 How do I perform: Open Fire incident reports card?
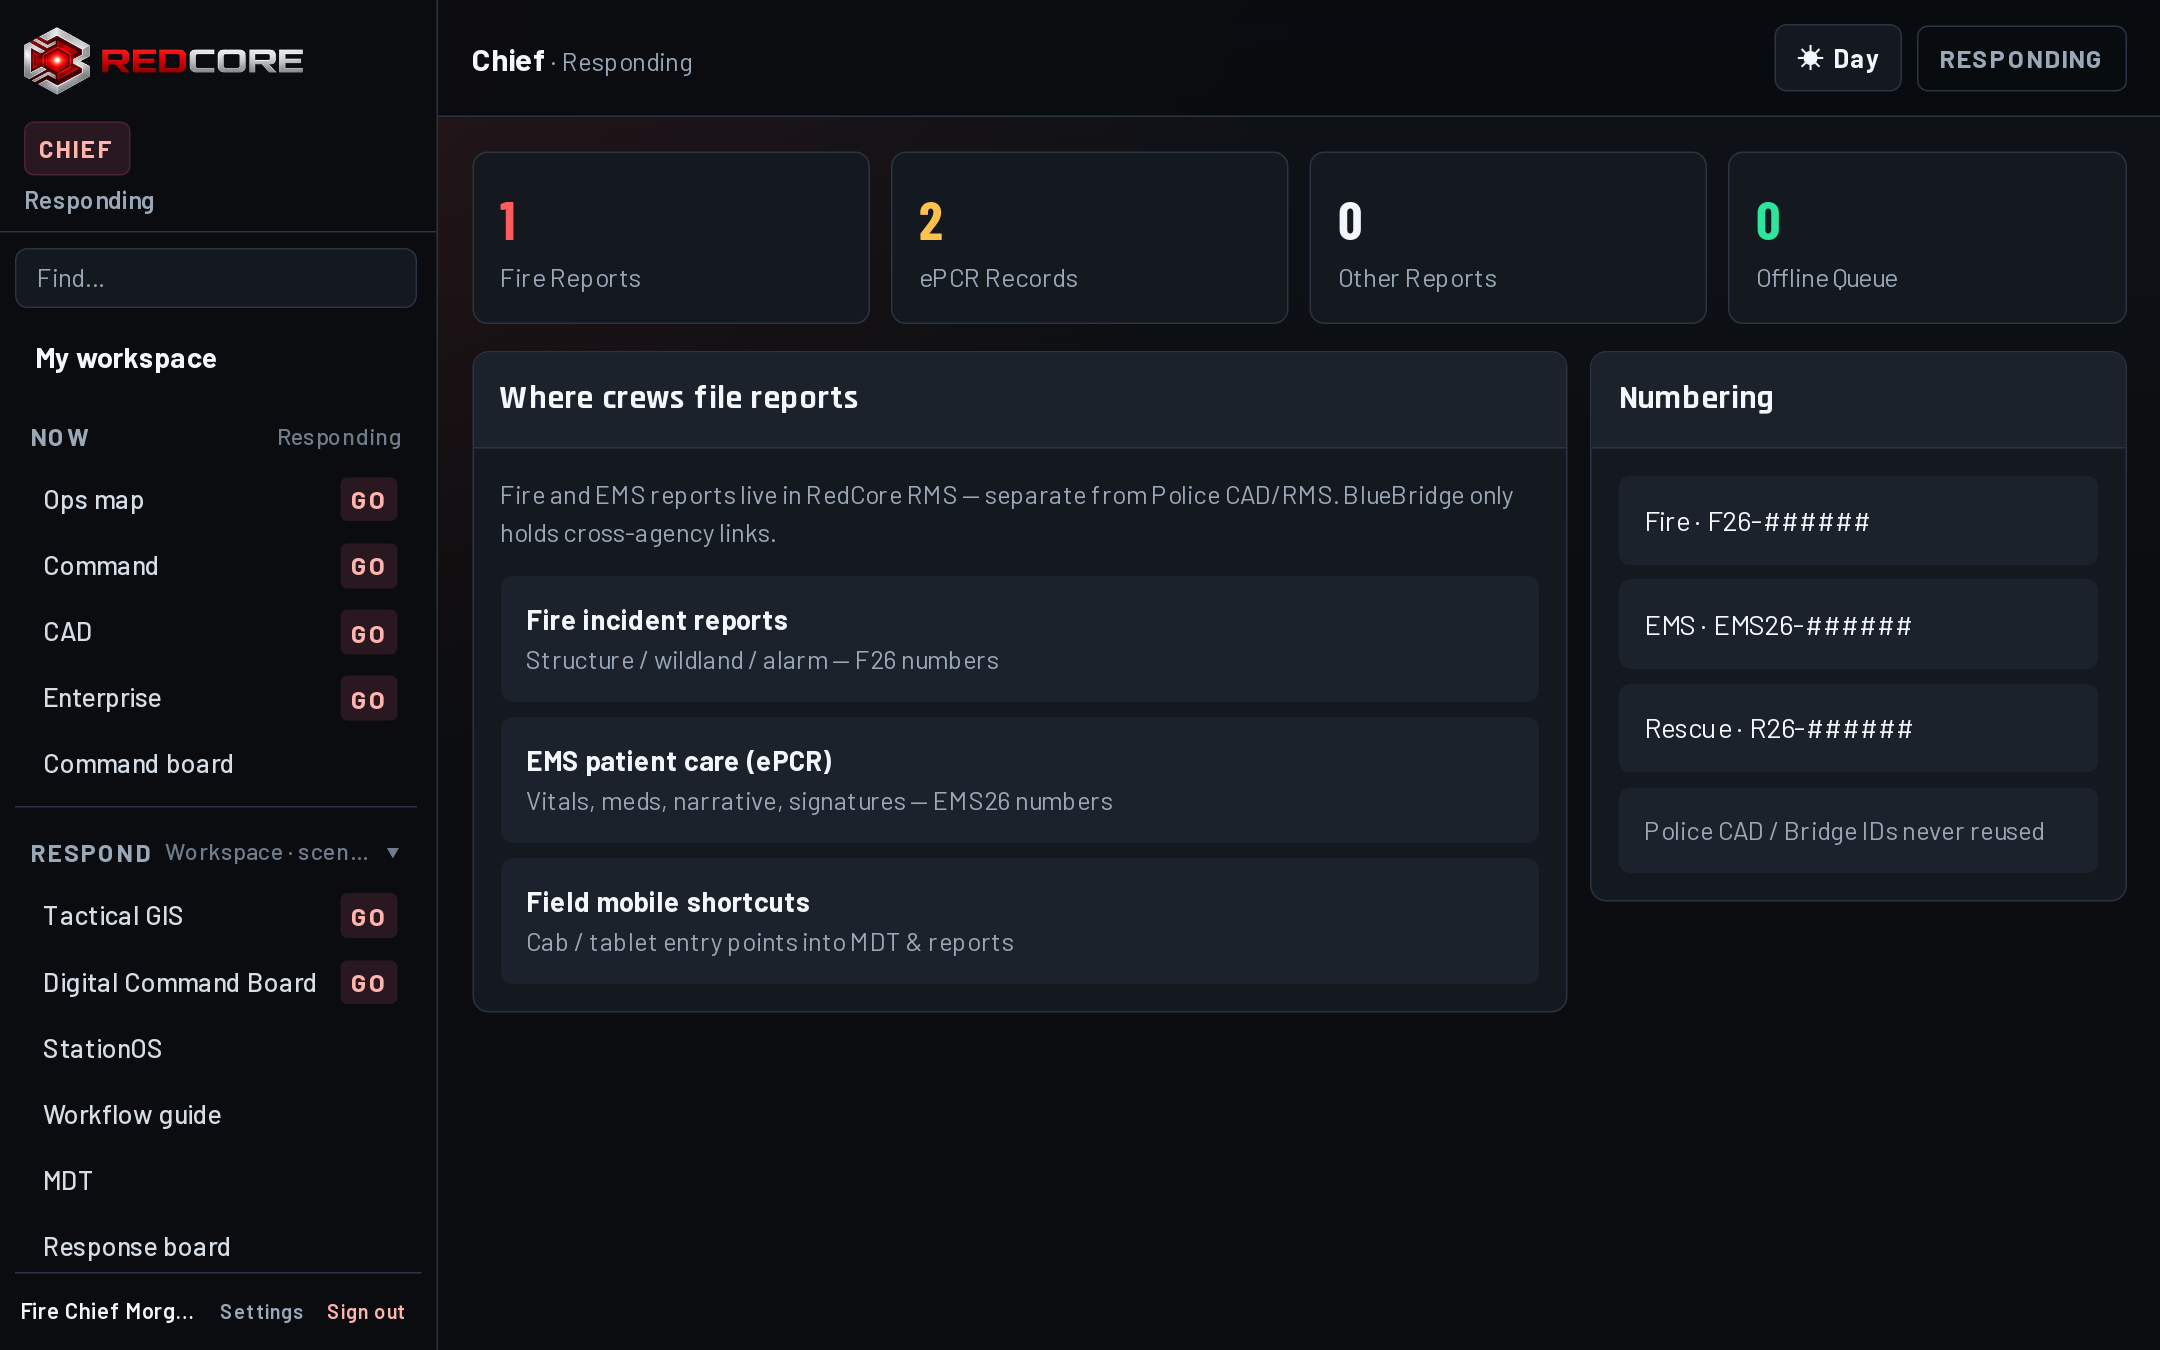(x=1019, y=639)
